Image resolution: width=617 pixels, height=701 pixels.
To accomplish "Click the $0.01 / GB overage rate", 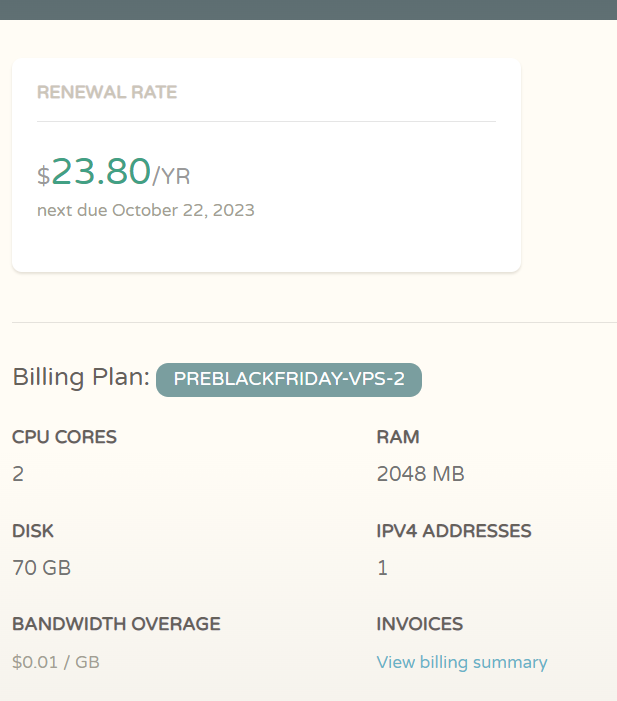I will [x=56, y=662].
